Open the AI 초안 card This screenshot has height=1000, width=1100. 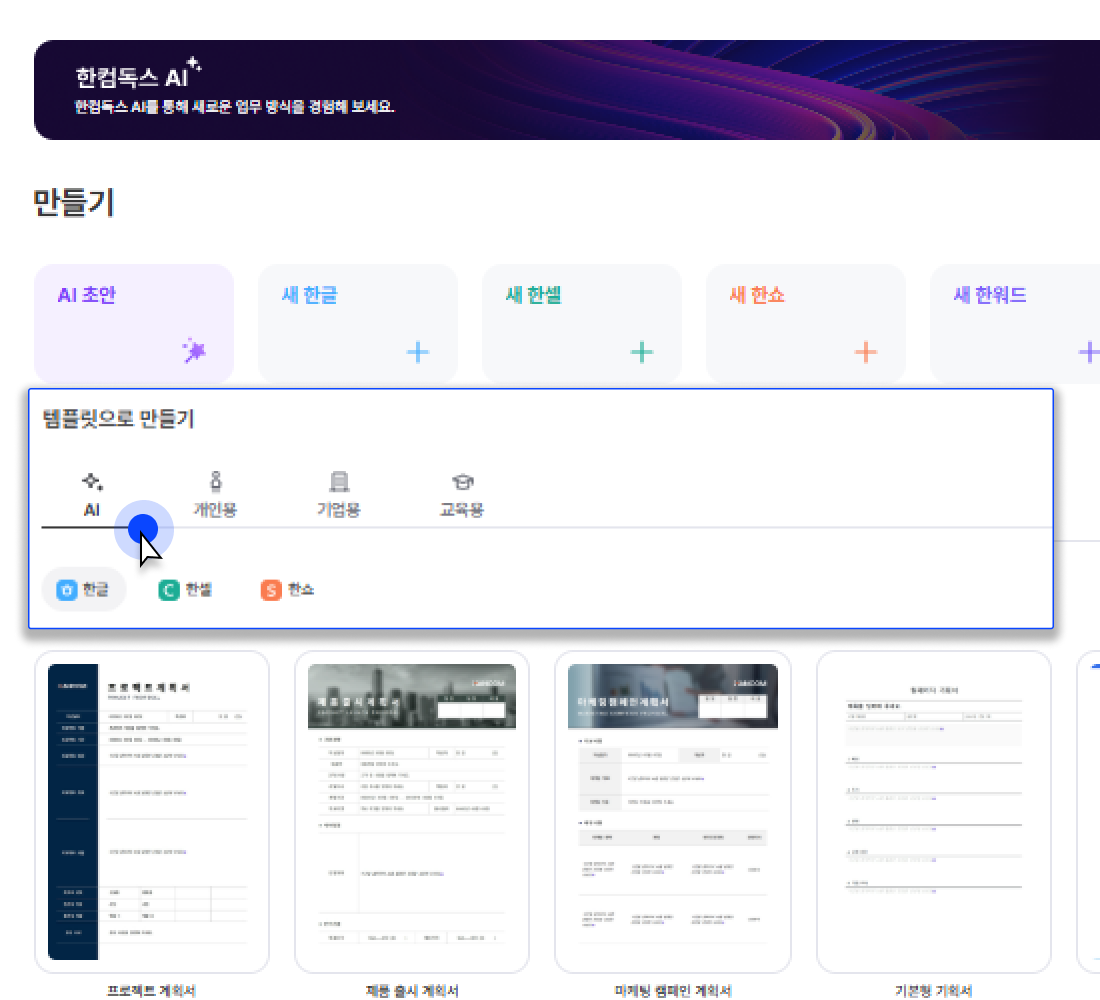[133, 324]
